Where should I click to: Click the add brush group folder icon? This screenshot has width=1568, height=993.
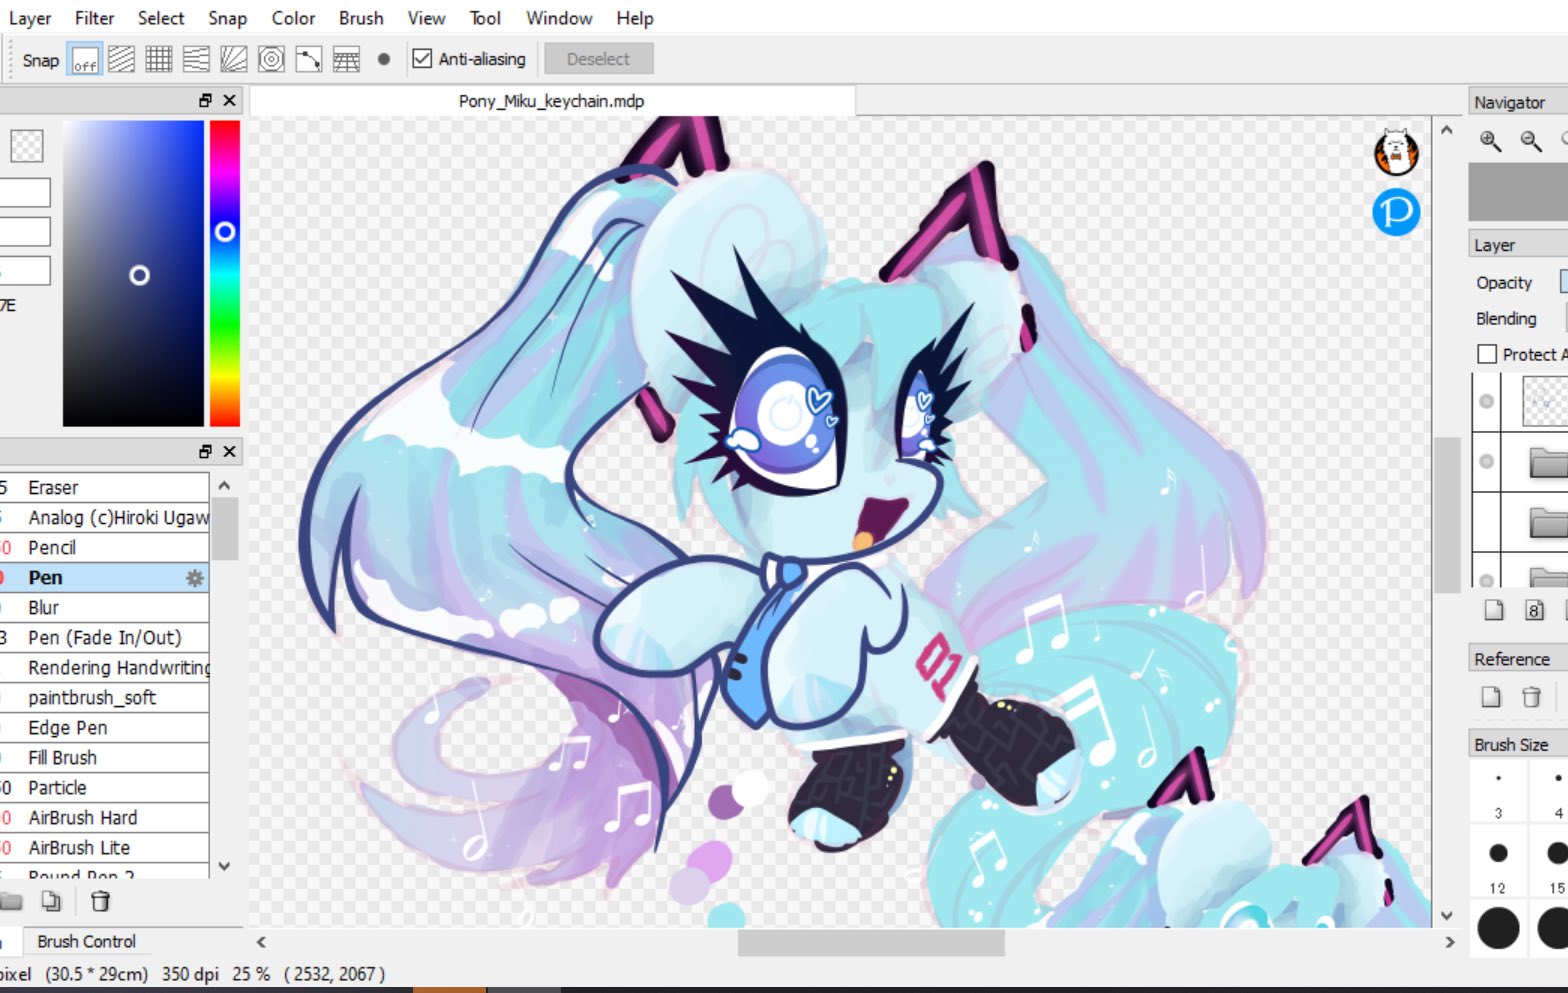[12, 901]
